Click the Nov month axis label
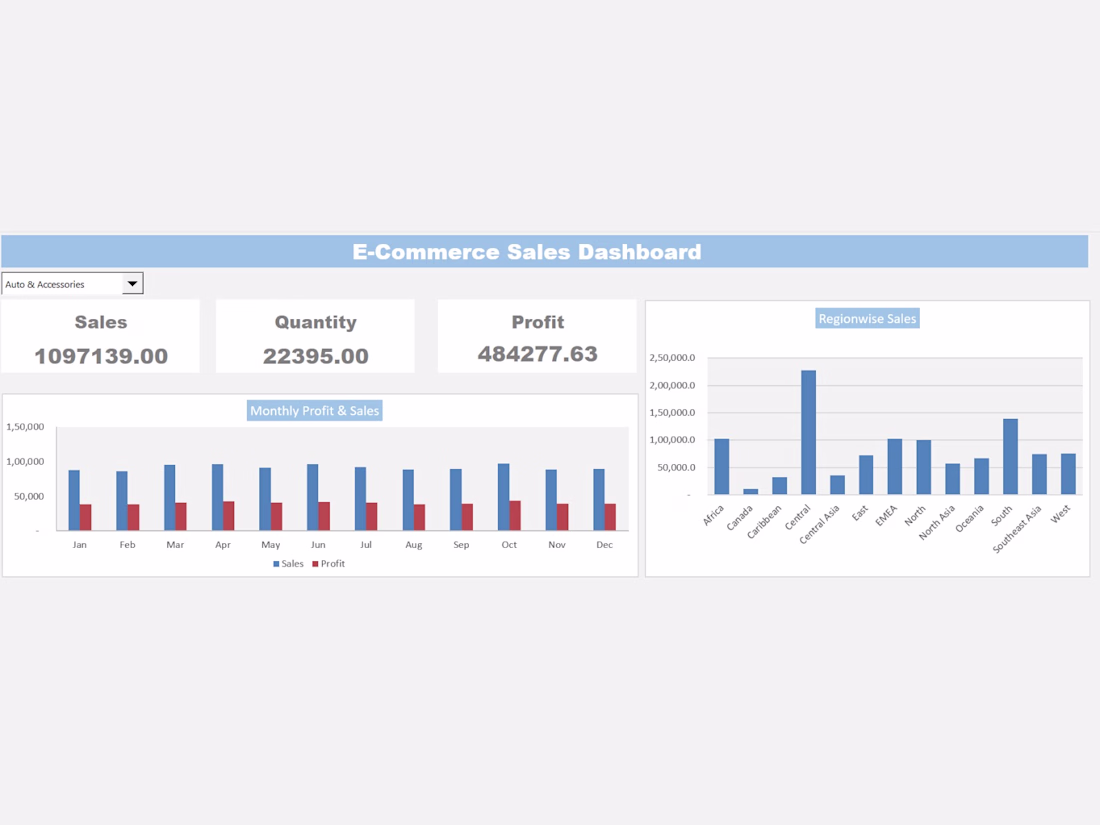This screenshot has height=825, width=1100. coord(556,544)
